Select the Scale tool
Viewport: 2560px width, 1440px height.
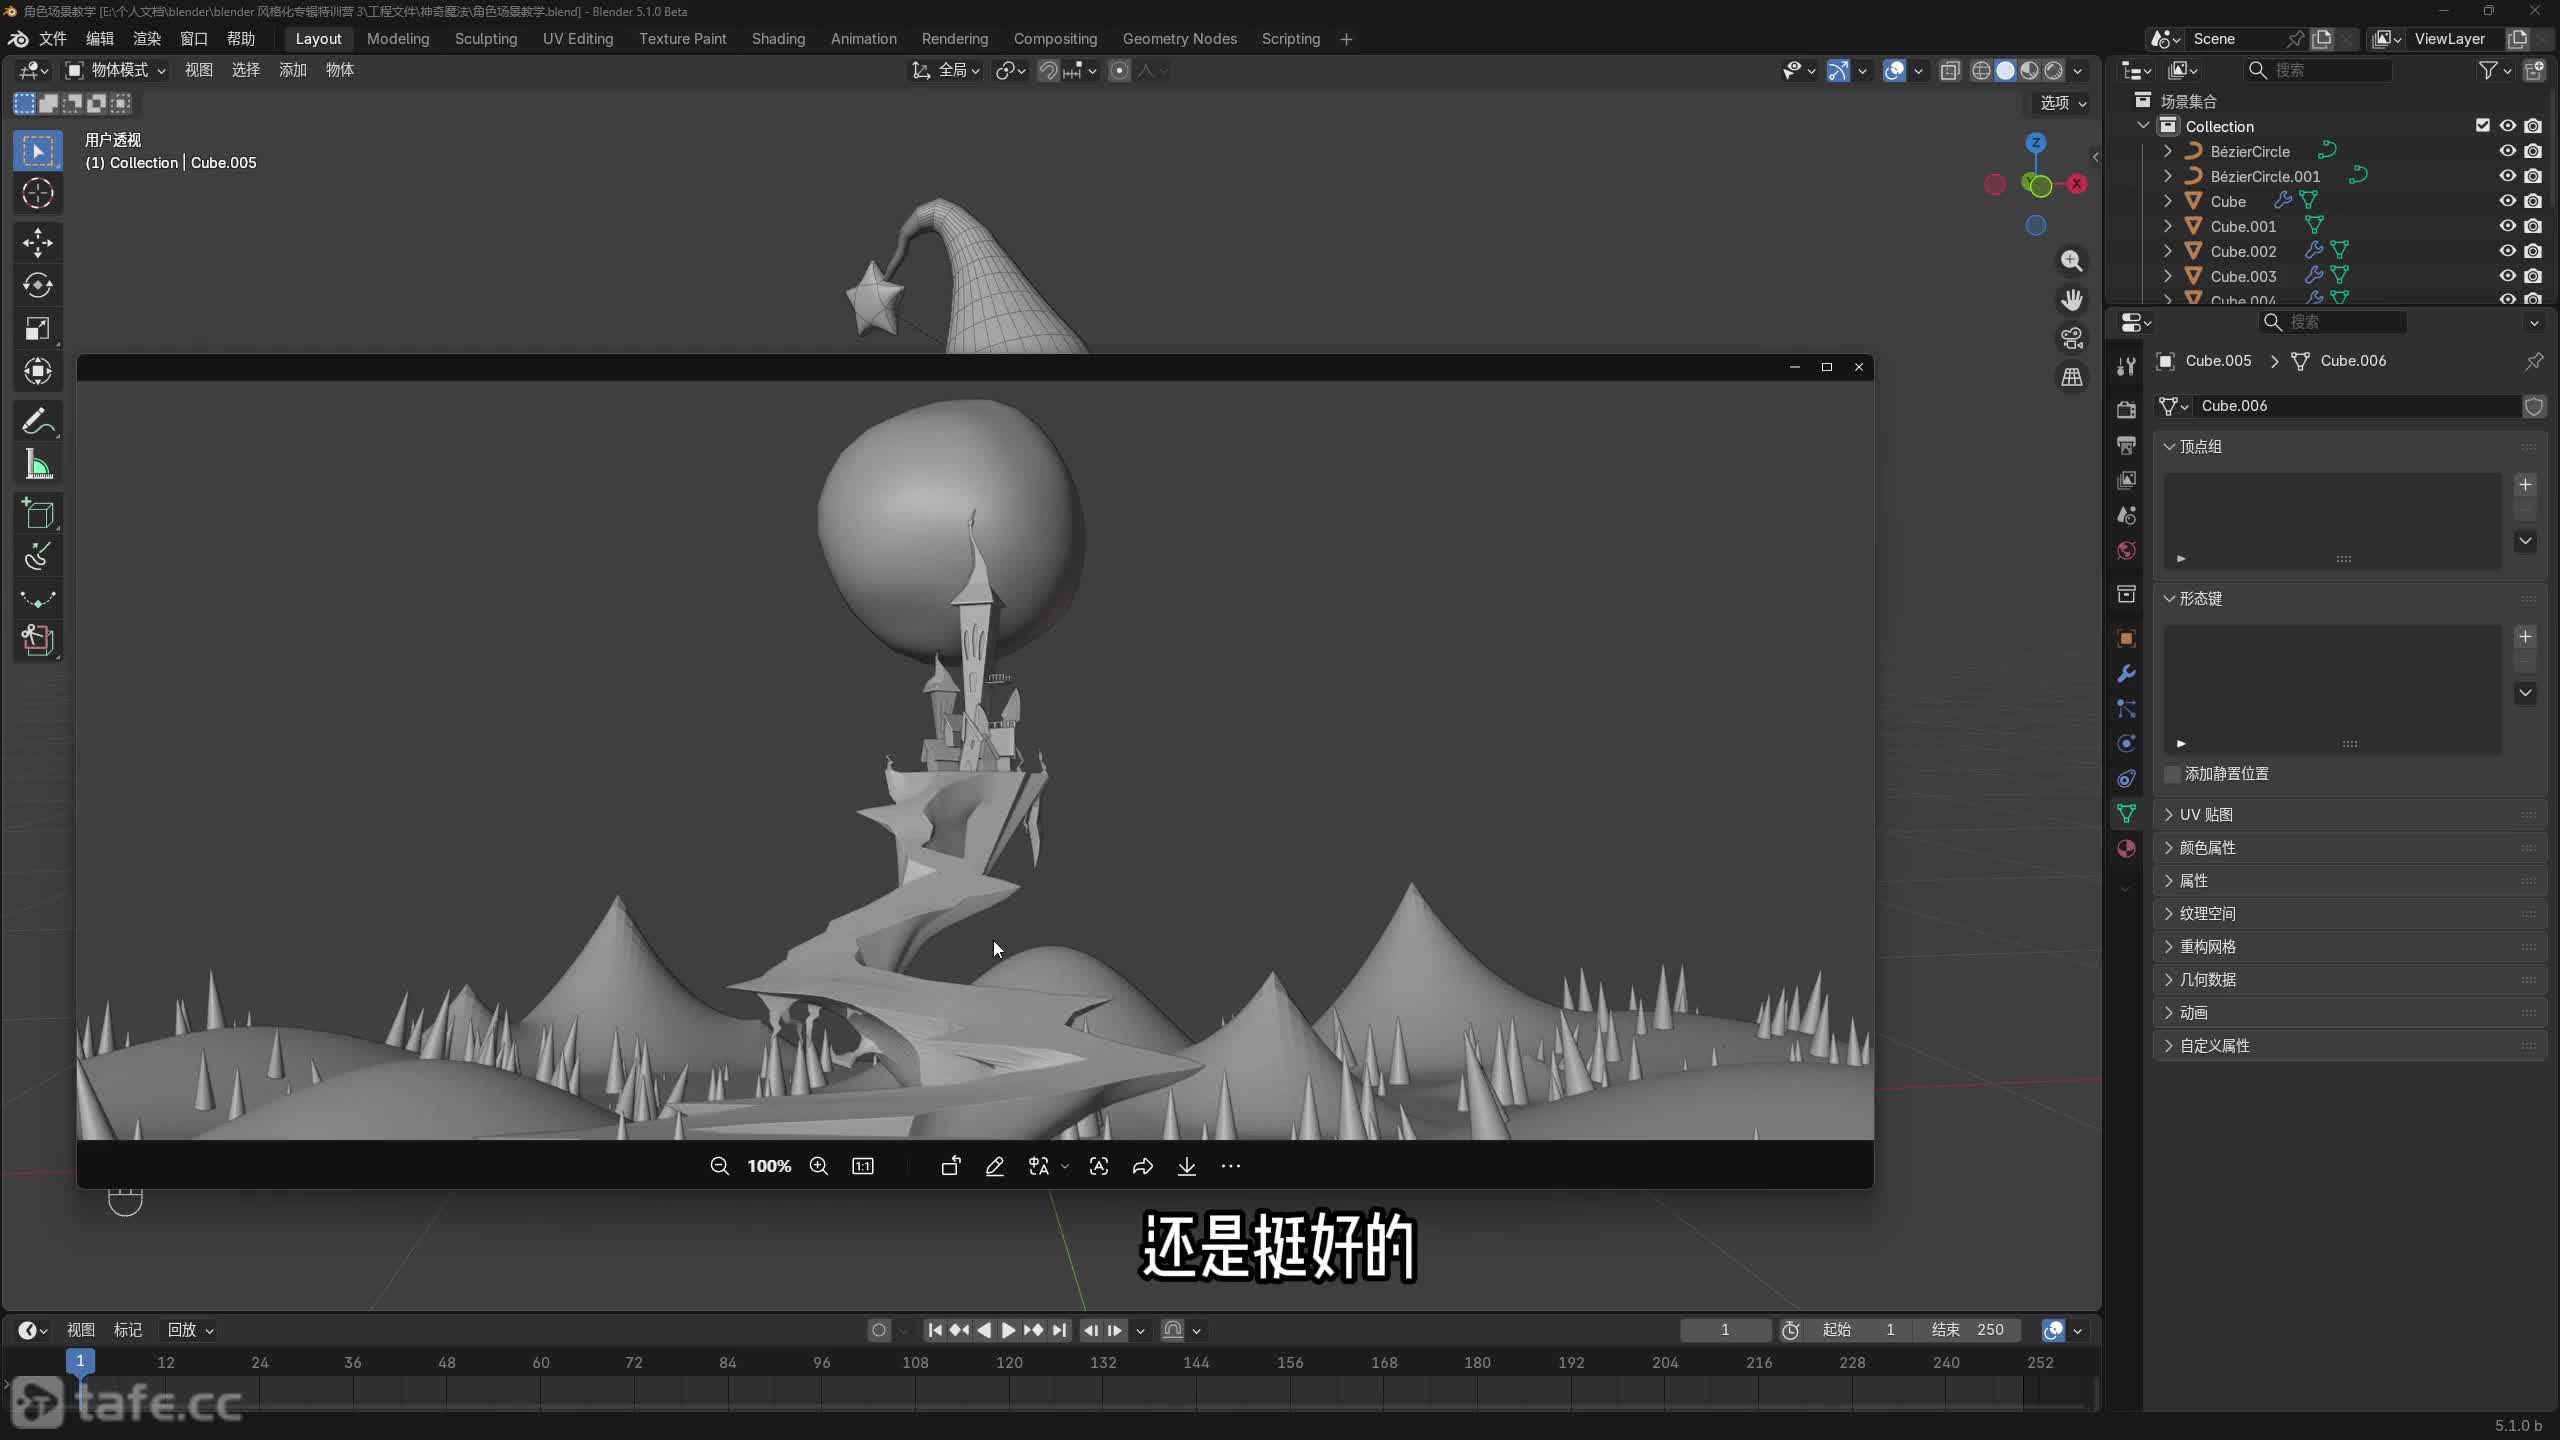[x=38, y=329]
